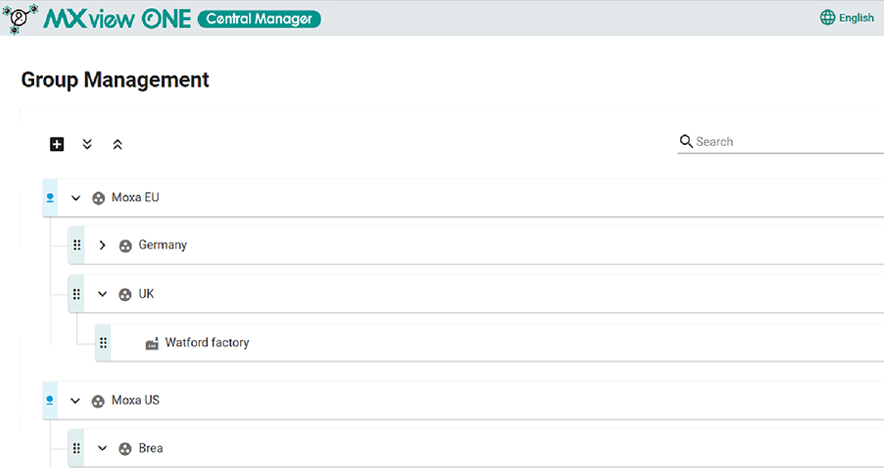The width and height of the screenshot is (884, 468).
Task: Click the Moxa EU group icon
Action: (98, 198)
